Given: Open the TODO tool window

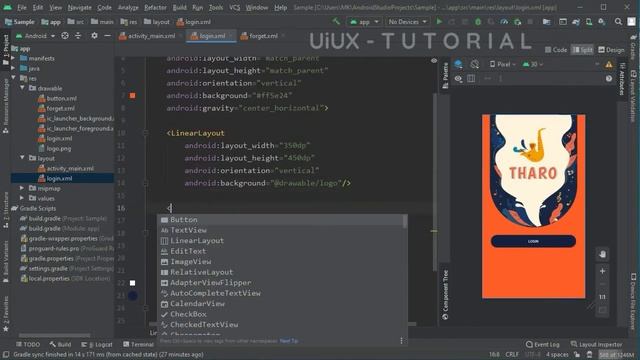Looking at the screenshot, I should [x=28, y=344].
